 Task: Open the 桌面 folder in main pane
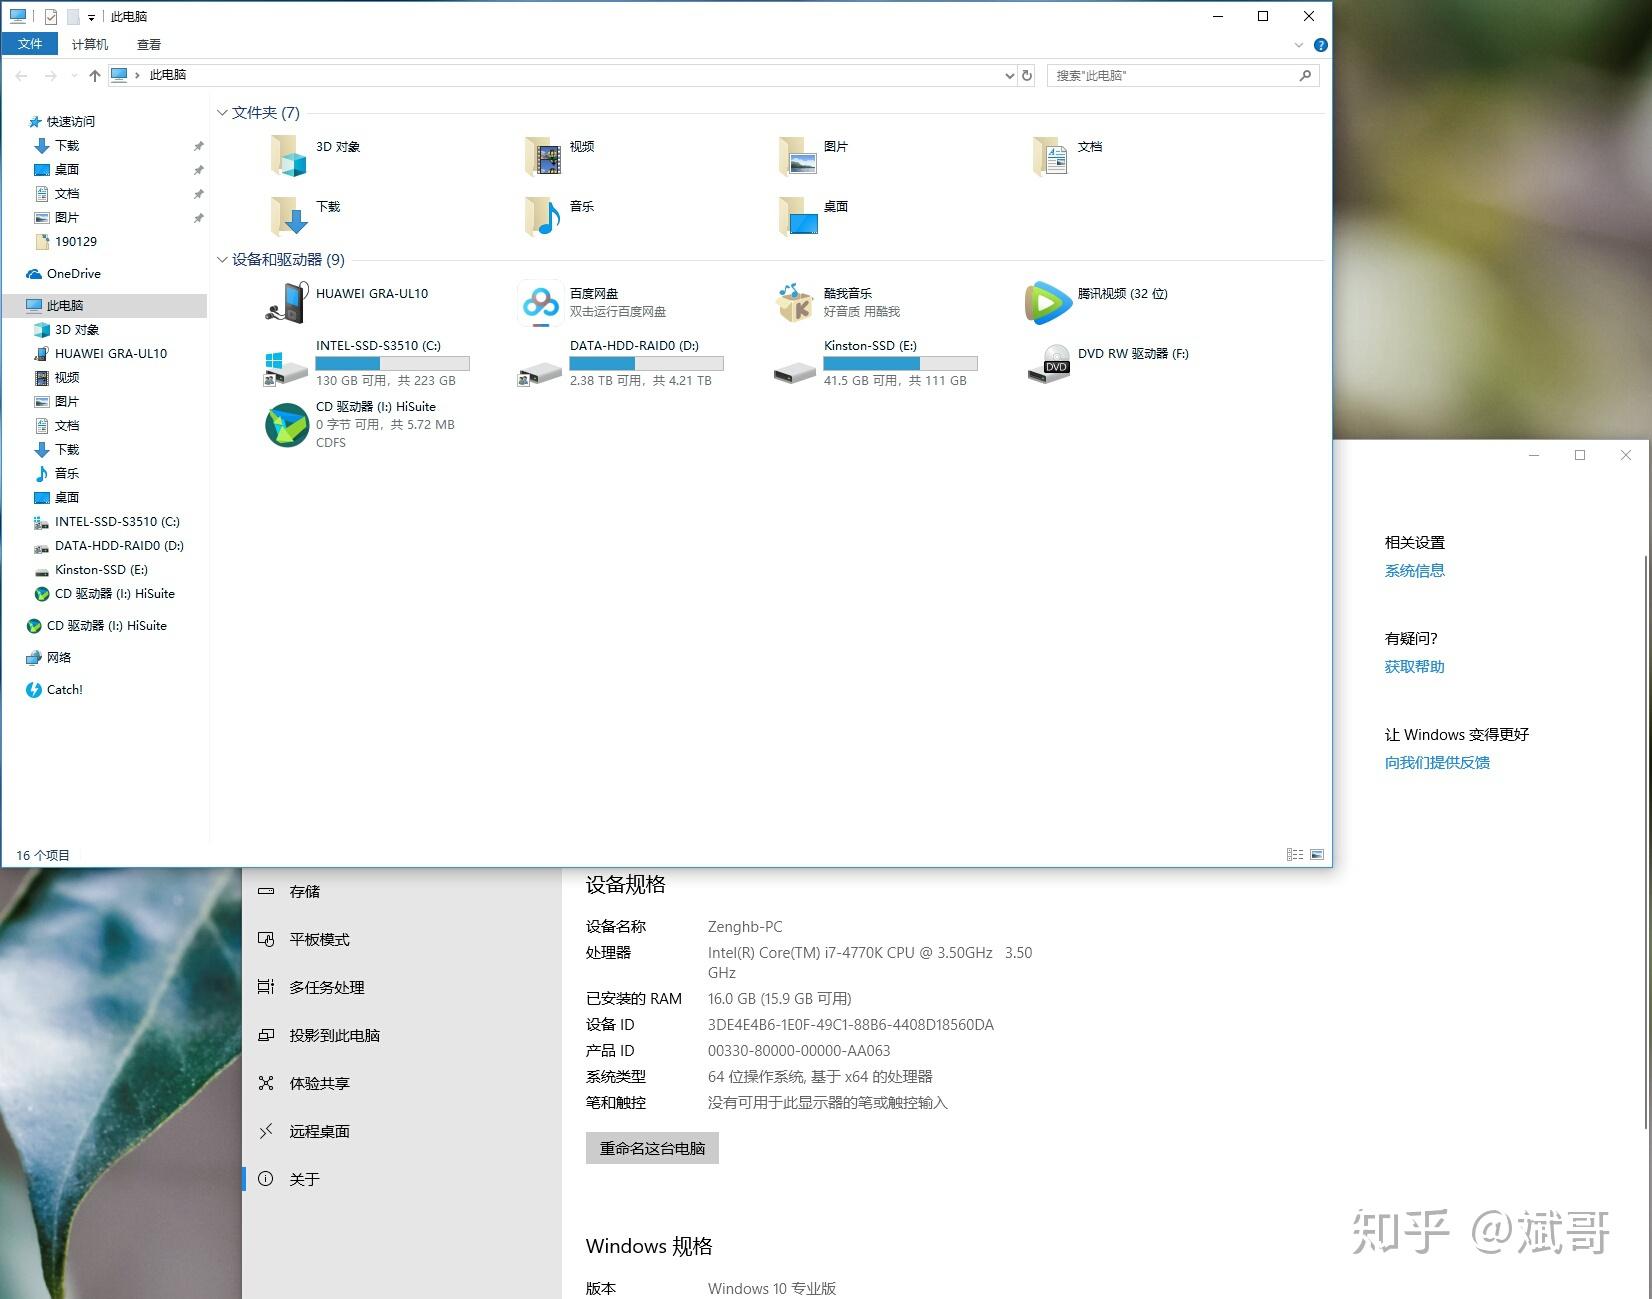[798, 216]
